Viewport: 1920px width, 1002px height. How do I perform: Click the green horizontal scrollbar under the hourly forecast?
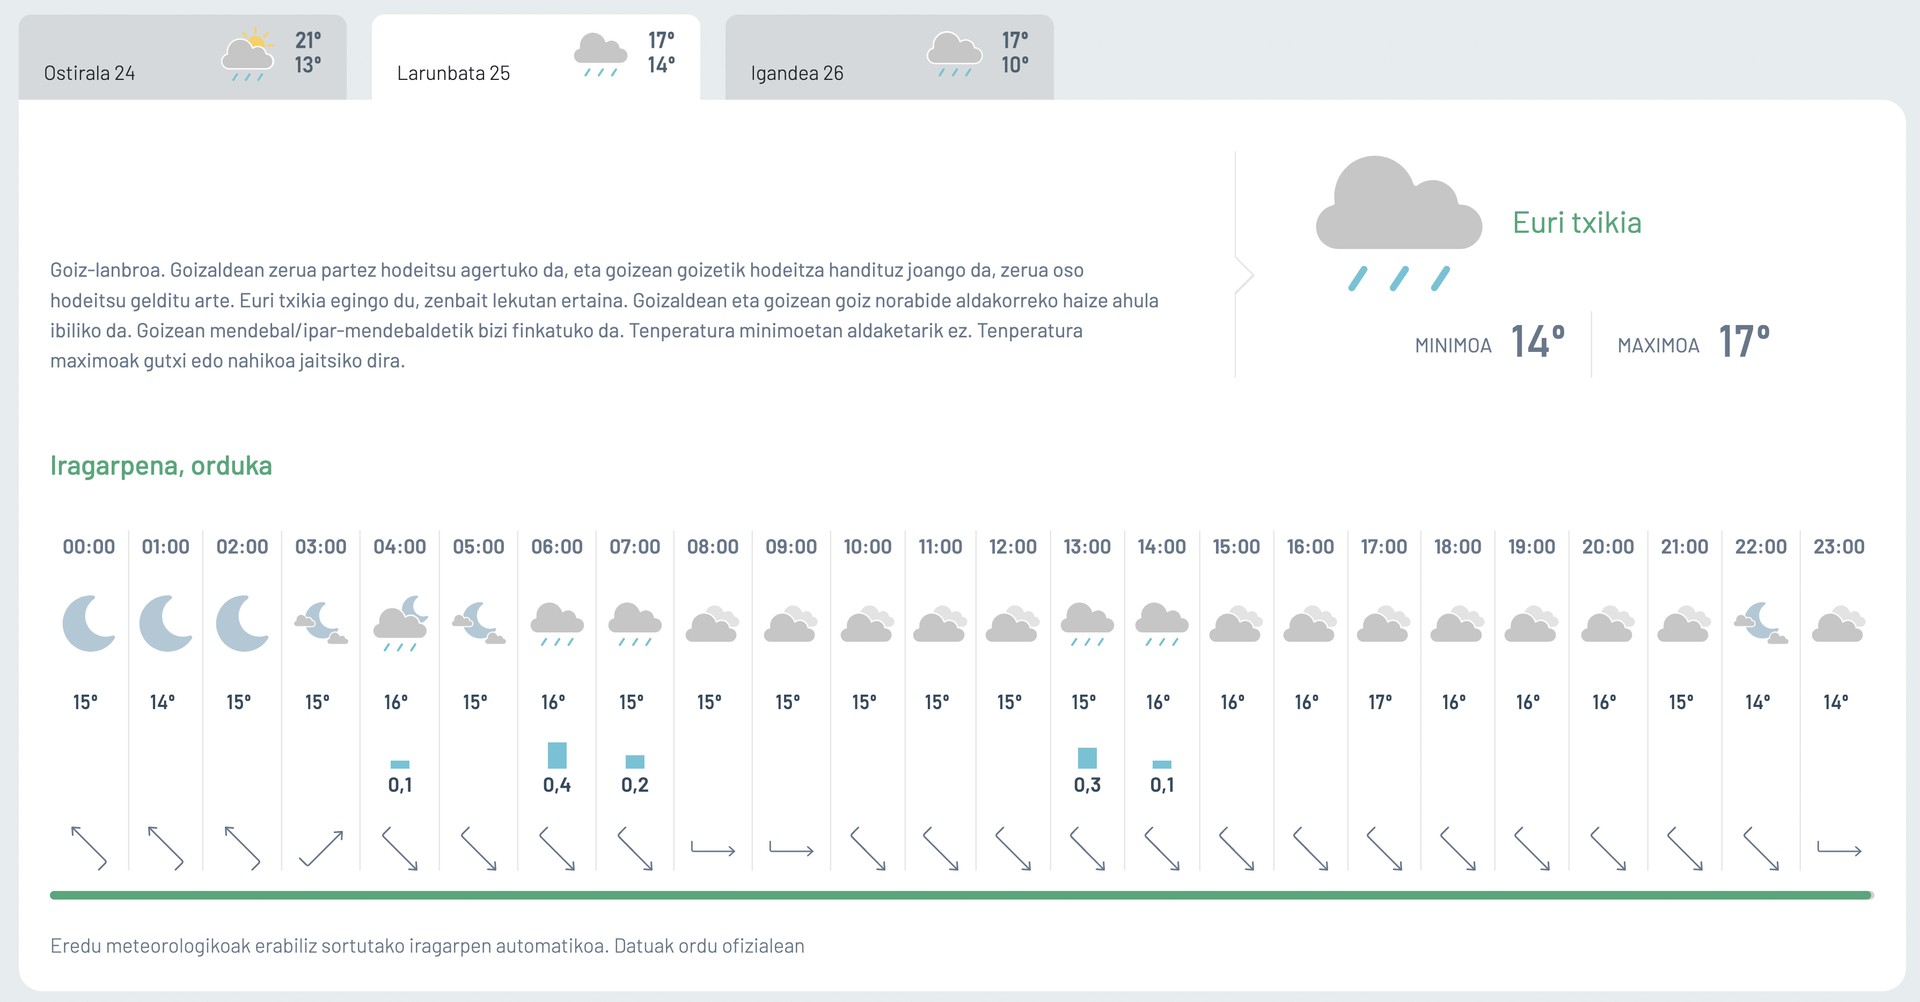tap(961, 895)
